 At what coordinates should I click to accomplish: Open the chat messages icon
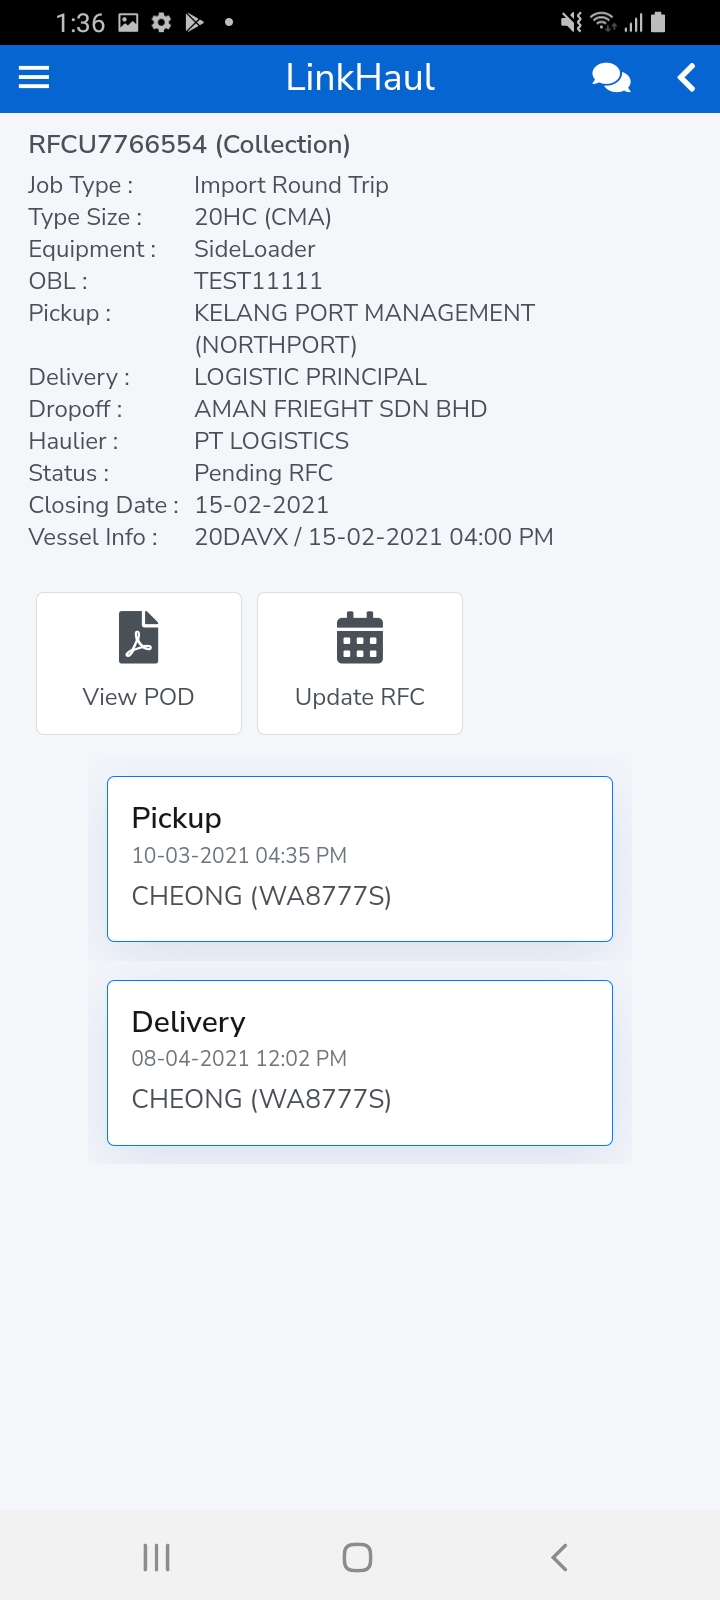pos(611,78)
